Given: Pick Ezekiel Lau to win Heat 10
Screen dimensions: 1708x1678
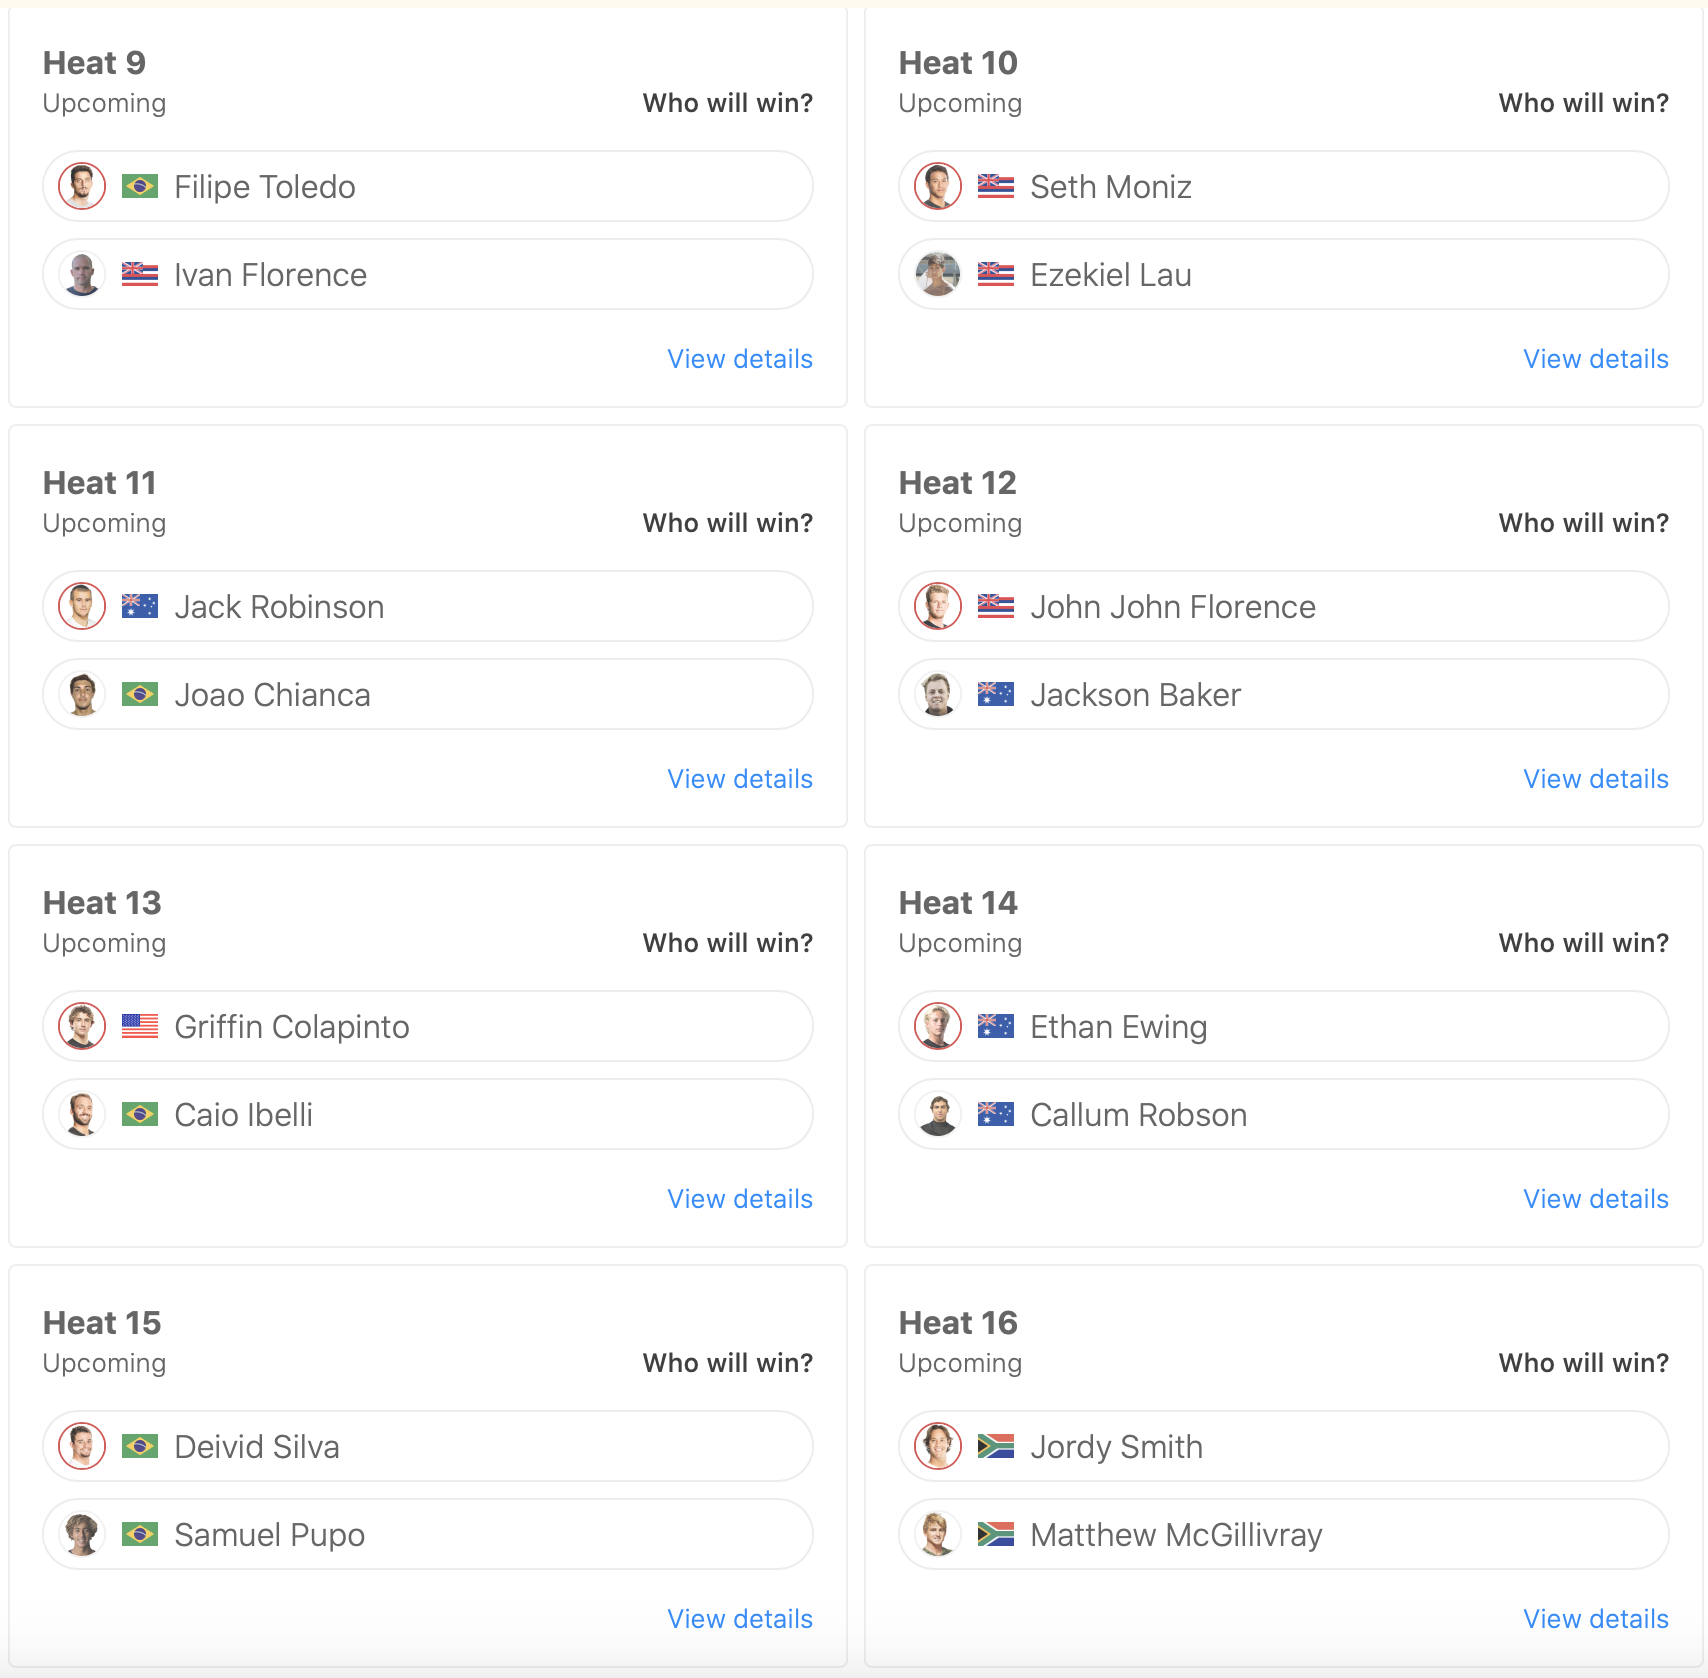Looking at the screenshot, I should (x=1283, y=275).
